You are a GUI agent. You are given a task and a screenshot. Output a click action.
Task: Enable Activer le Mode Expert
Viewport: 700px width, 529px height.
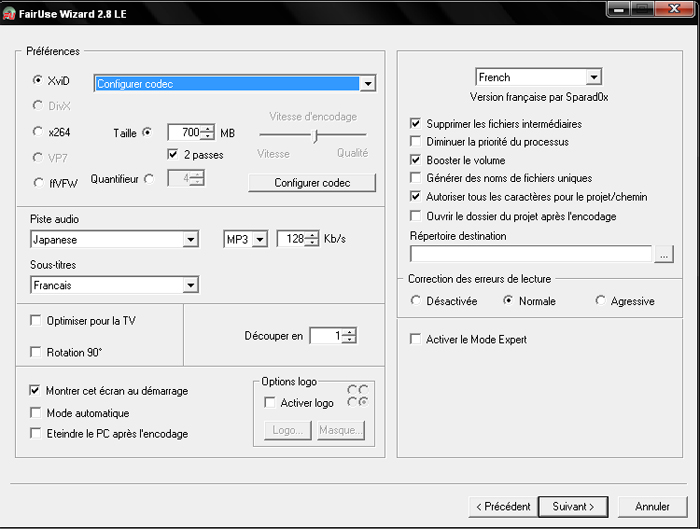coord(416,339)
